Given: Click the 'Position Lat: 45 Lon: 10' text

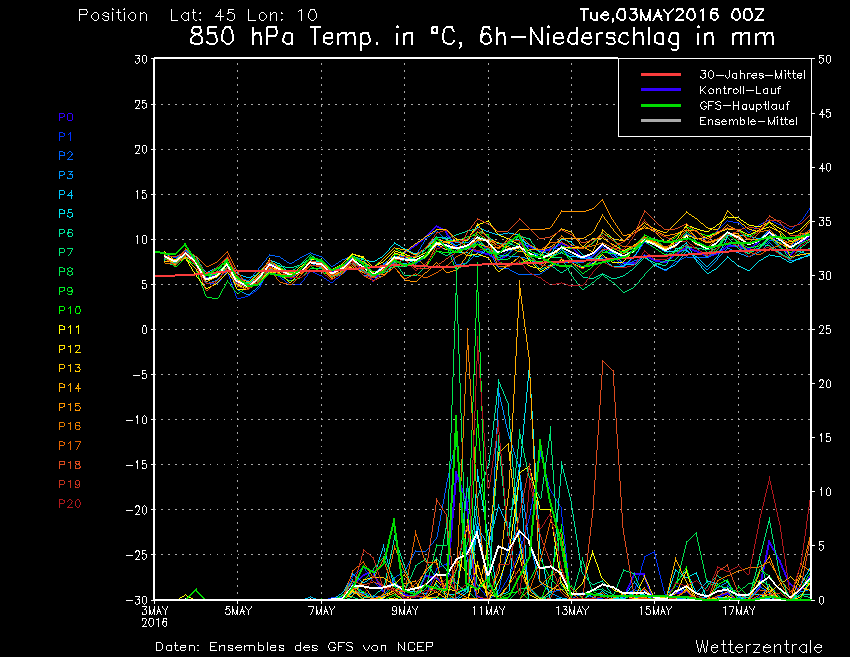Looking at the screenshot, I should click(198, 15).
